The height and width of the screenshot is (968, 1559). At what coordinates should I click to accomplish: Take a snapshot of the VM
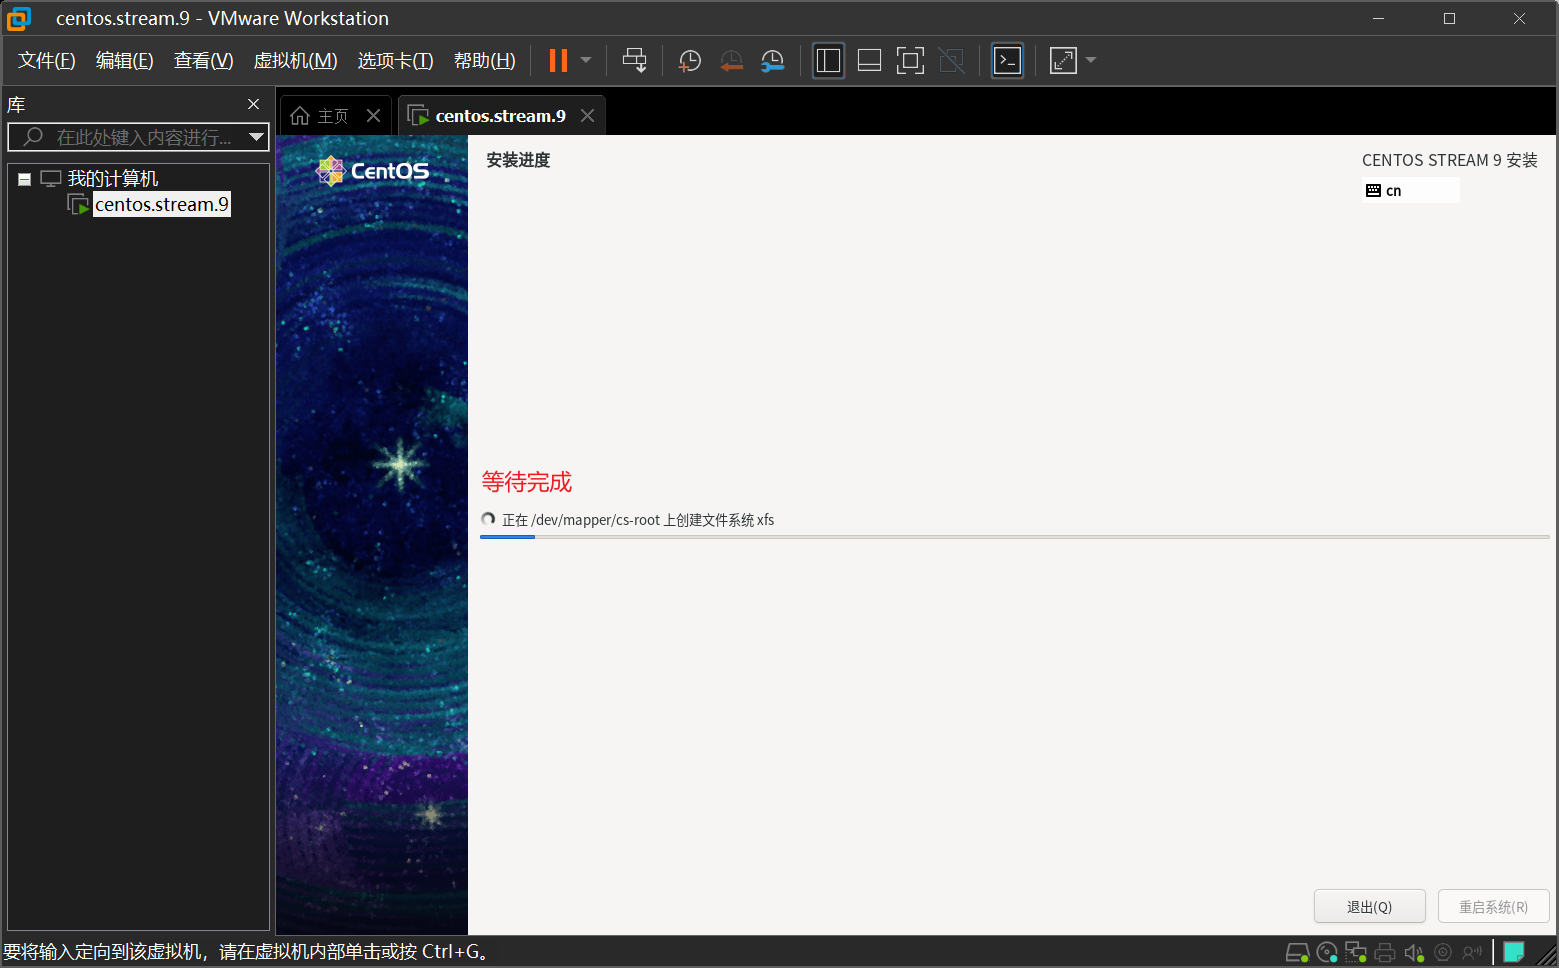tap(689, 60)
